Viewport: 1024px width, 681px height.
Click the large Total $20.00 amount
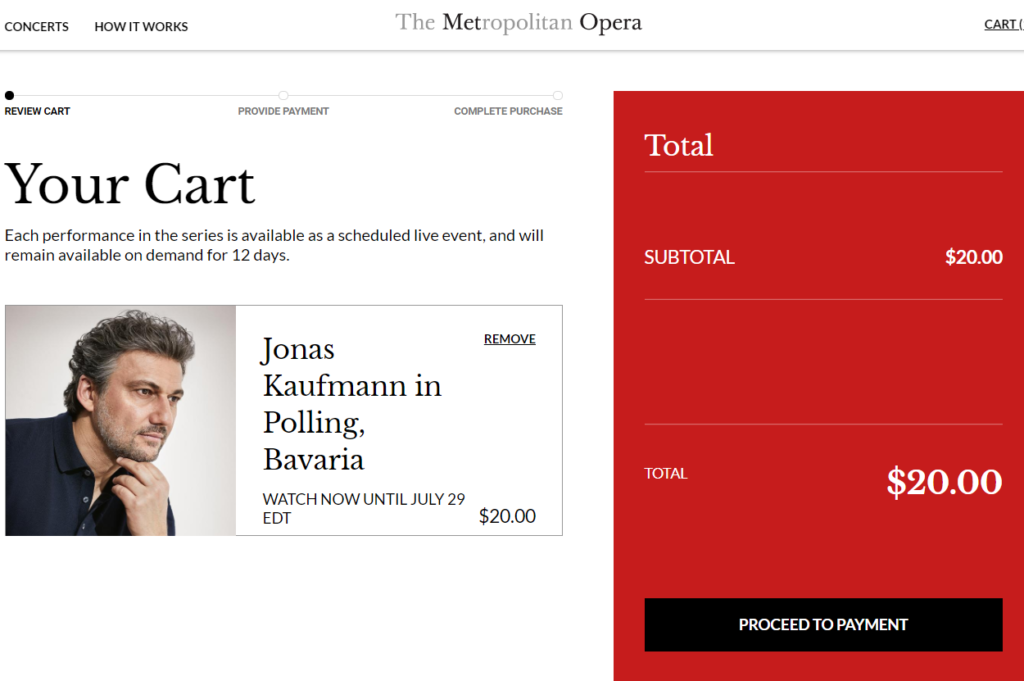click(944, 482)
